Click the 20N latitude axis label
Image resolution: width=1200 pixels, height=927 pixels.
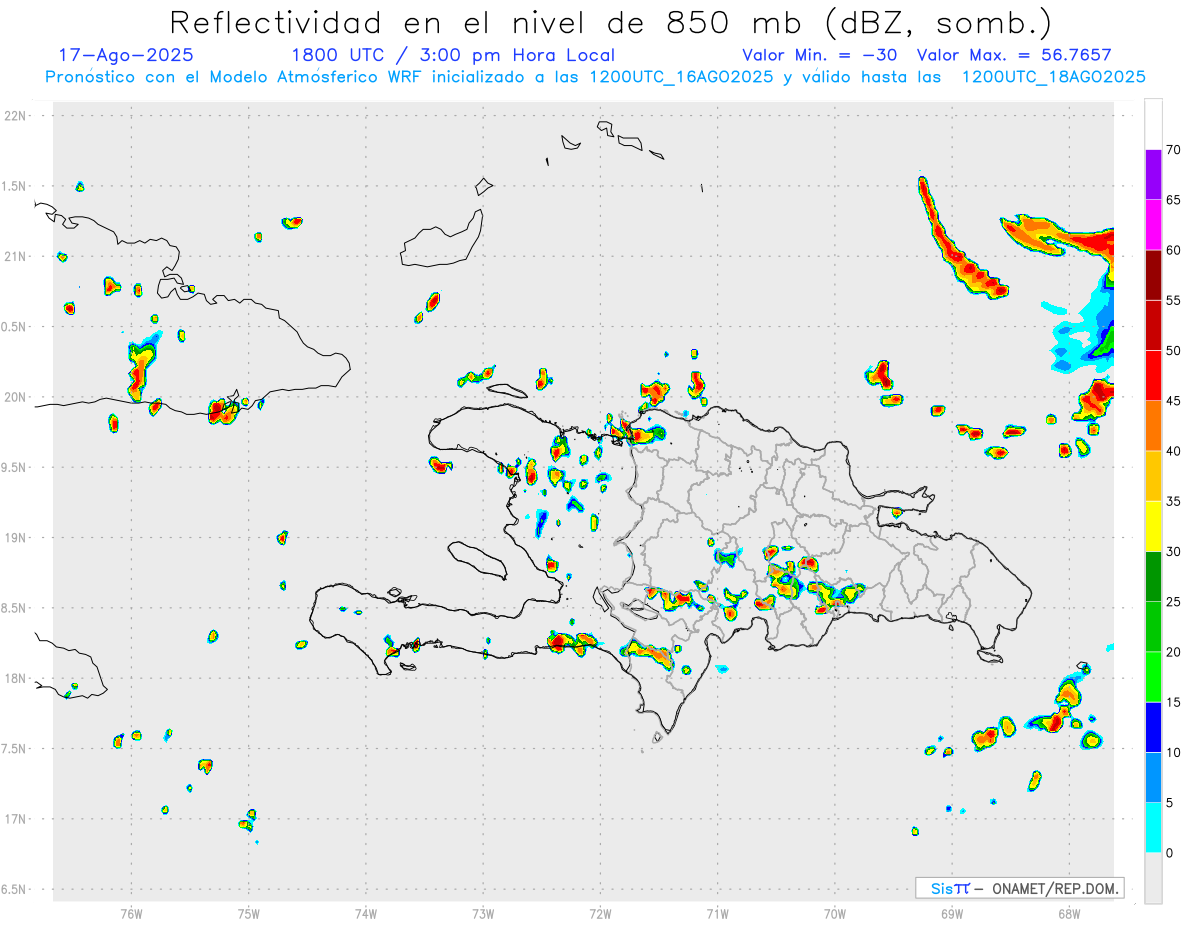[x=15, y=397]
